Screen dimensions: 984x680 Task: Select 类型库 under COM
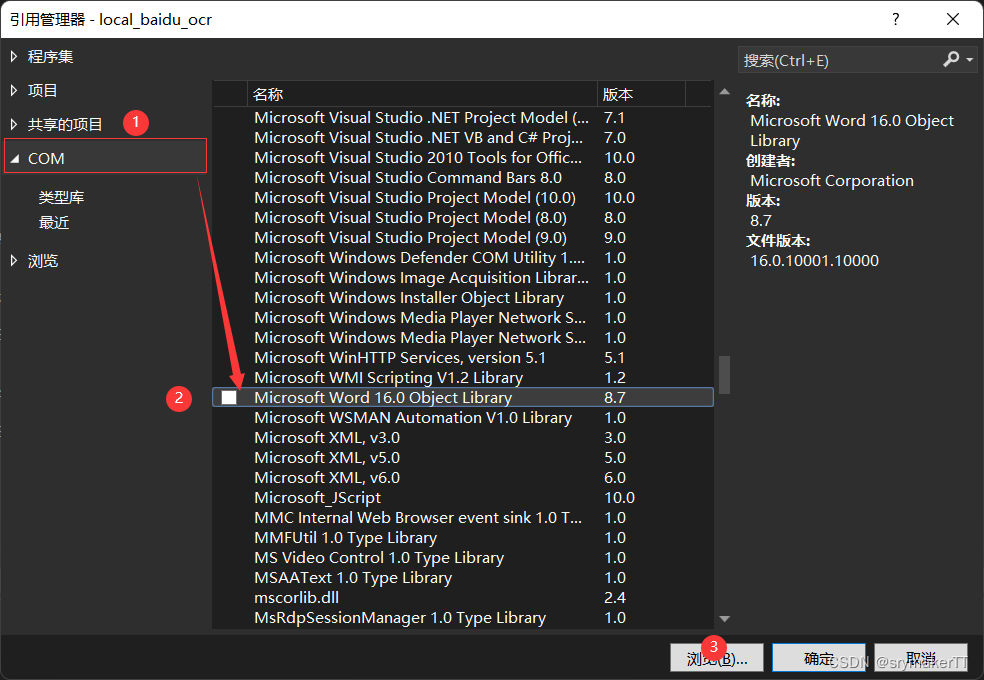click(62, 197)
